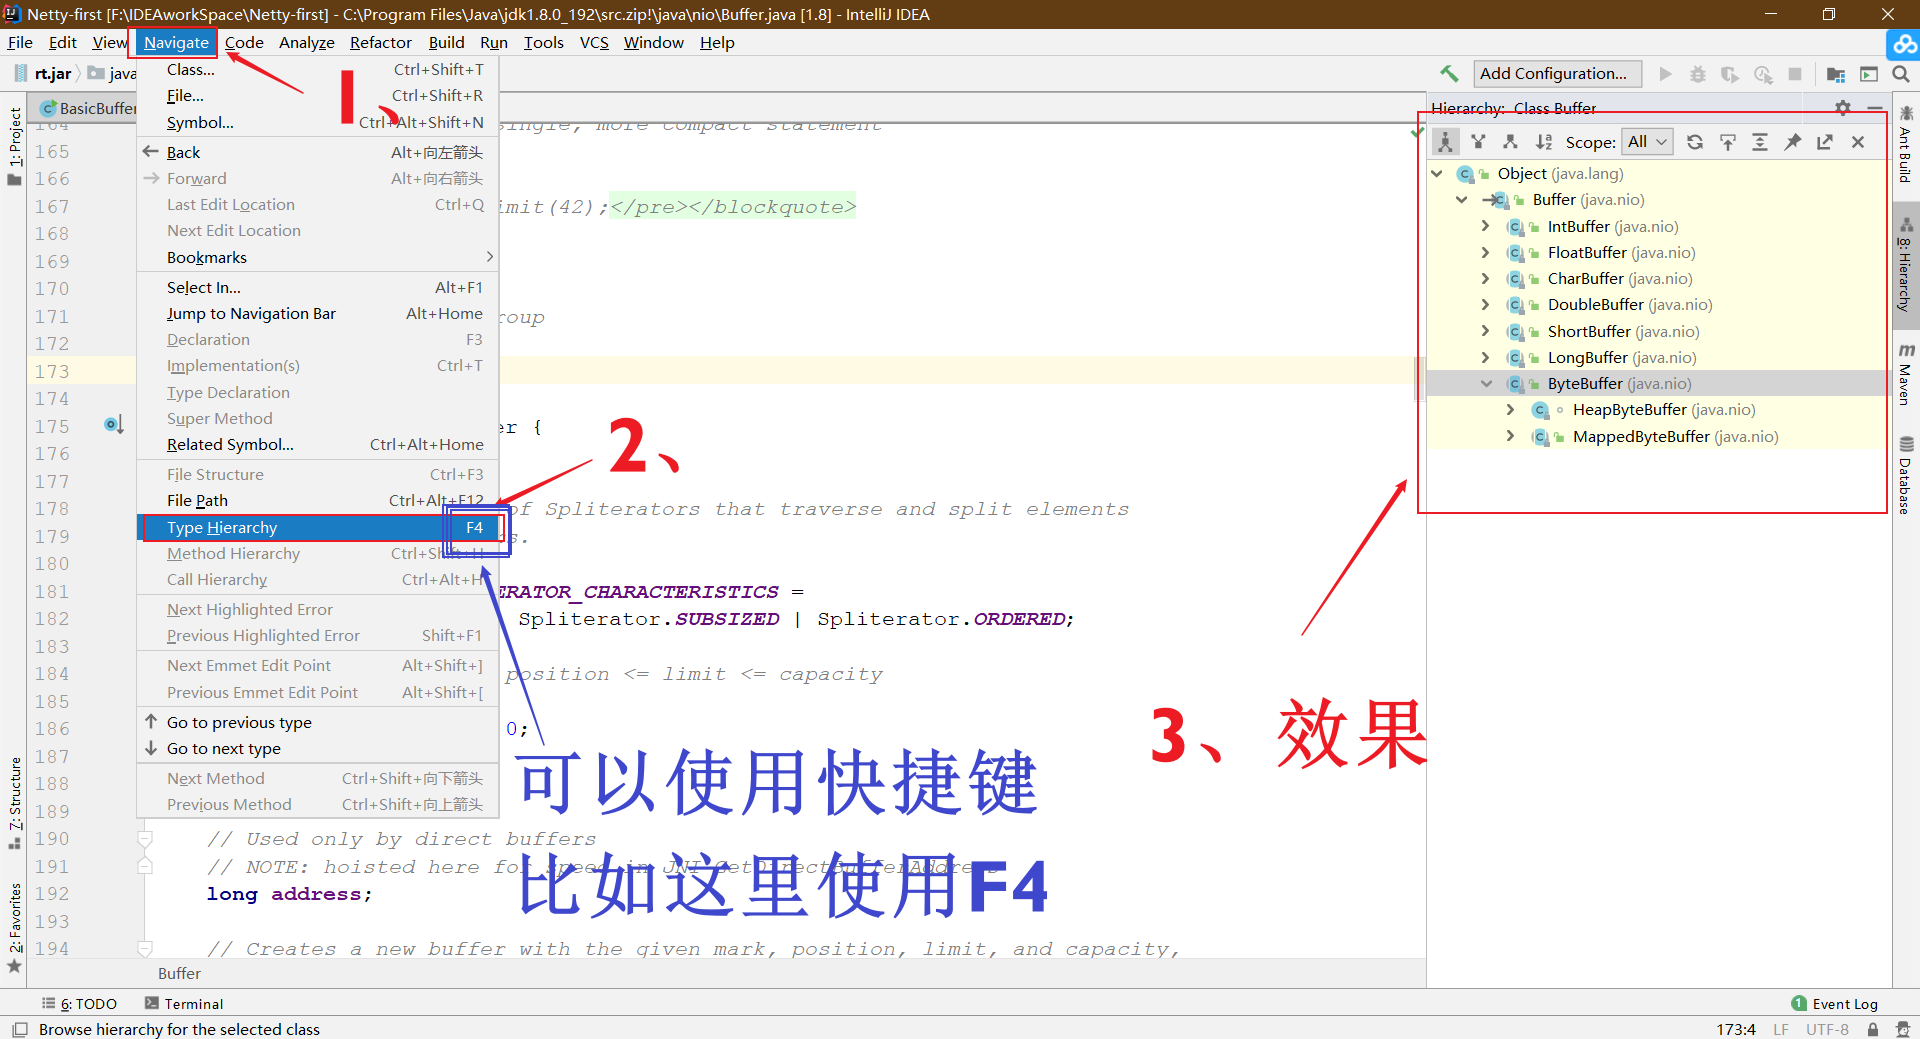The image size is (1920, 1039).
Task: Expand the DoubleBuffer node
Action: [1486, 305]
